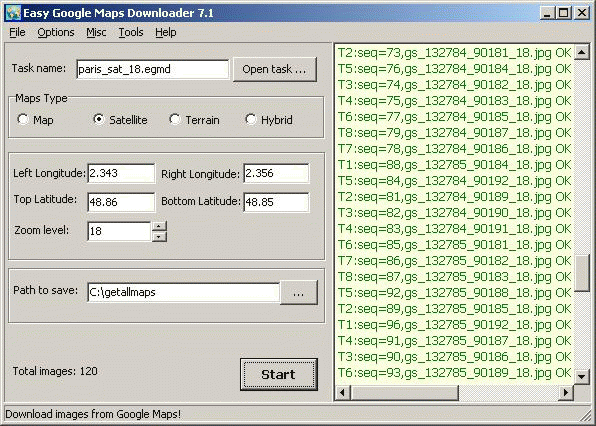Select log line T5:seq=84
Screen dimensions: 596x426
(x=454, y=181)
